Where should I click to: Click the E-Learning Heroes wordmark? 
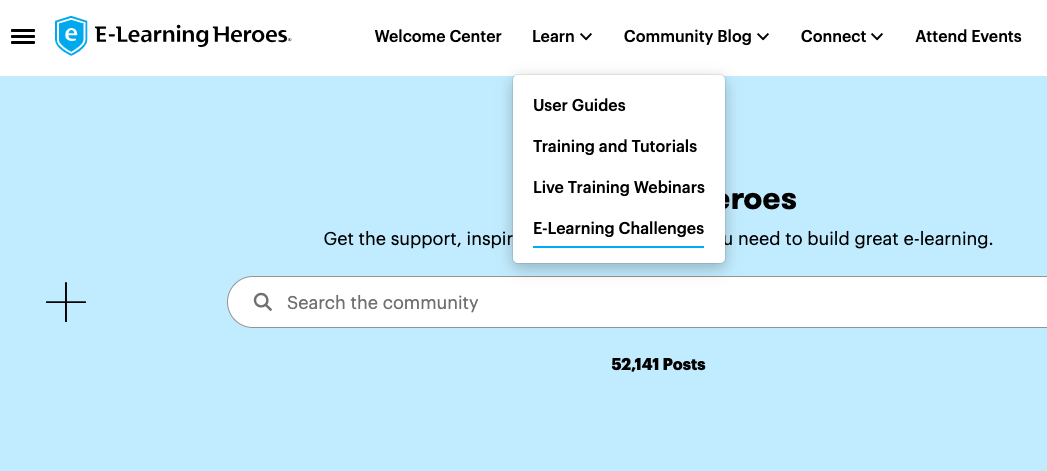coord(192,36)
